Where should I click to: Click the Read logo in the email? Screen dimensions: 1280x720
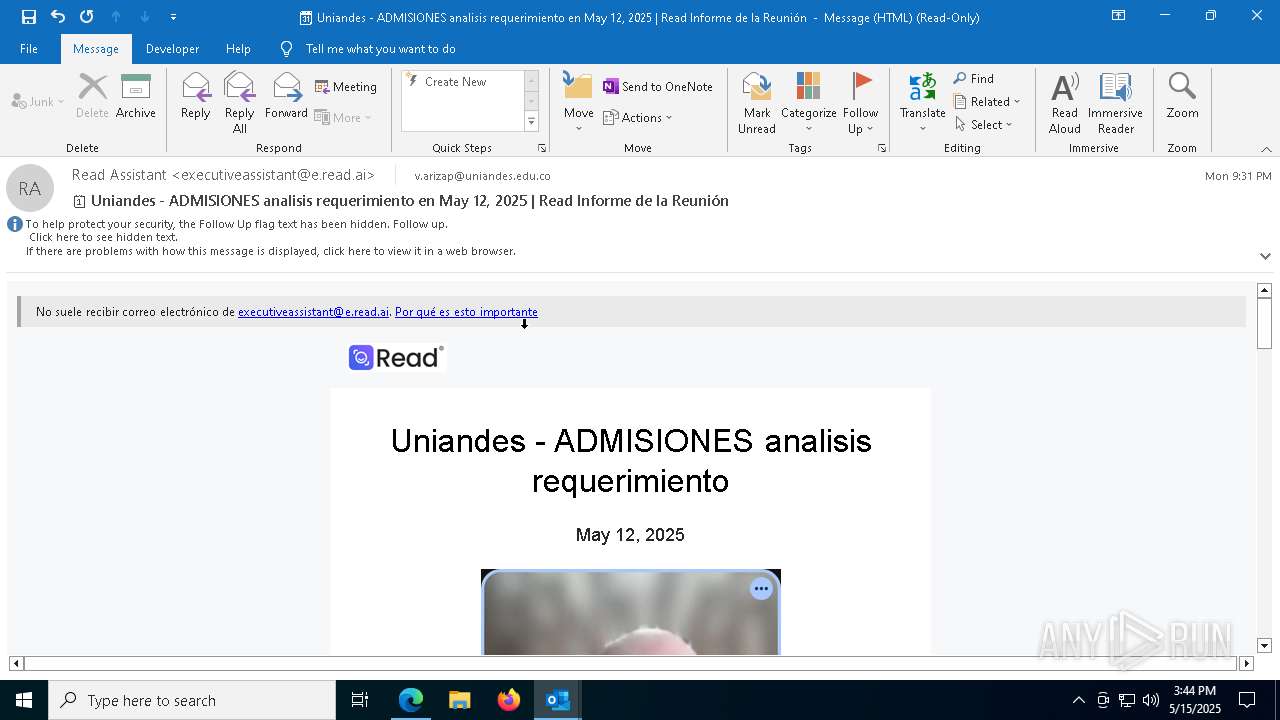(x=396, y=357)
